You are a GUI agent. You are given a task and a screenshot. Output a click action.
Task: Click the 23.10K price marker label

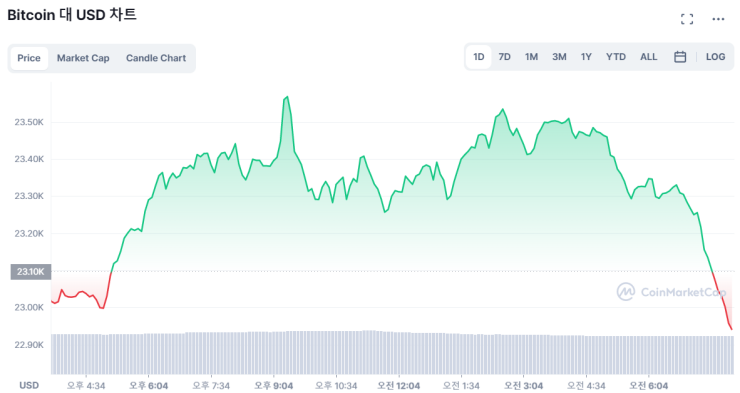31,272
